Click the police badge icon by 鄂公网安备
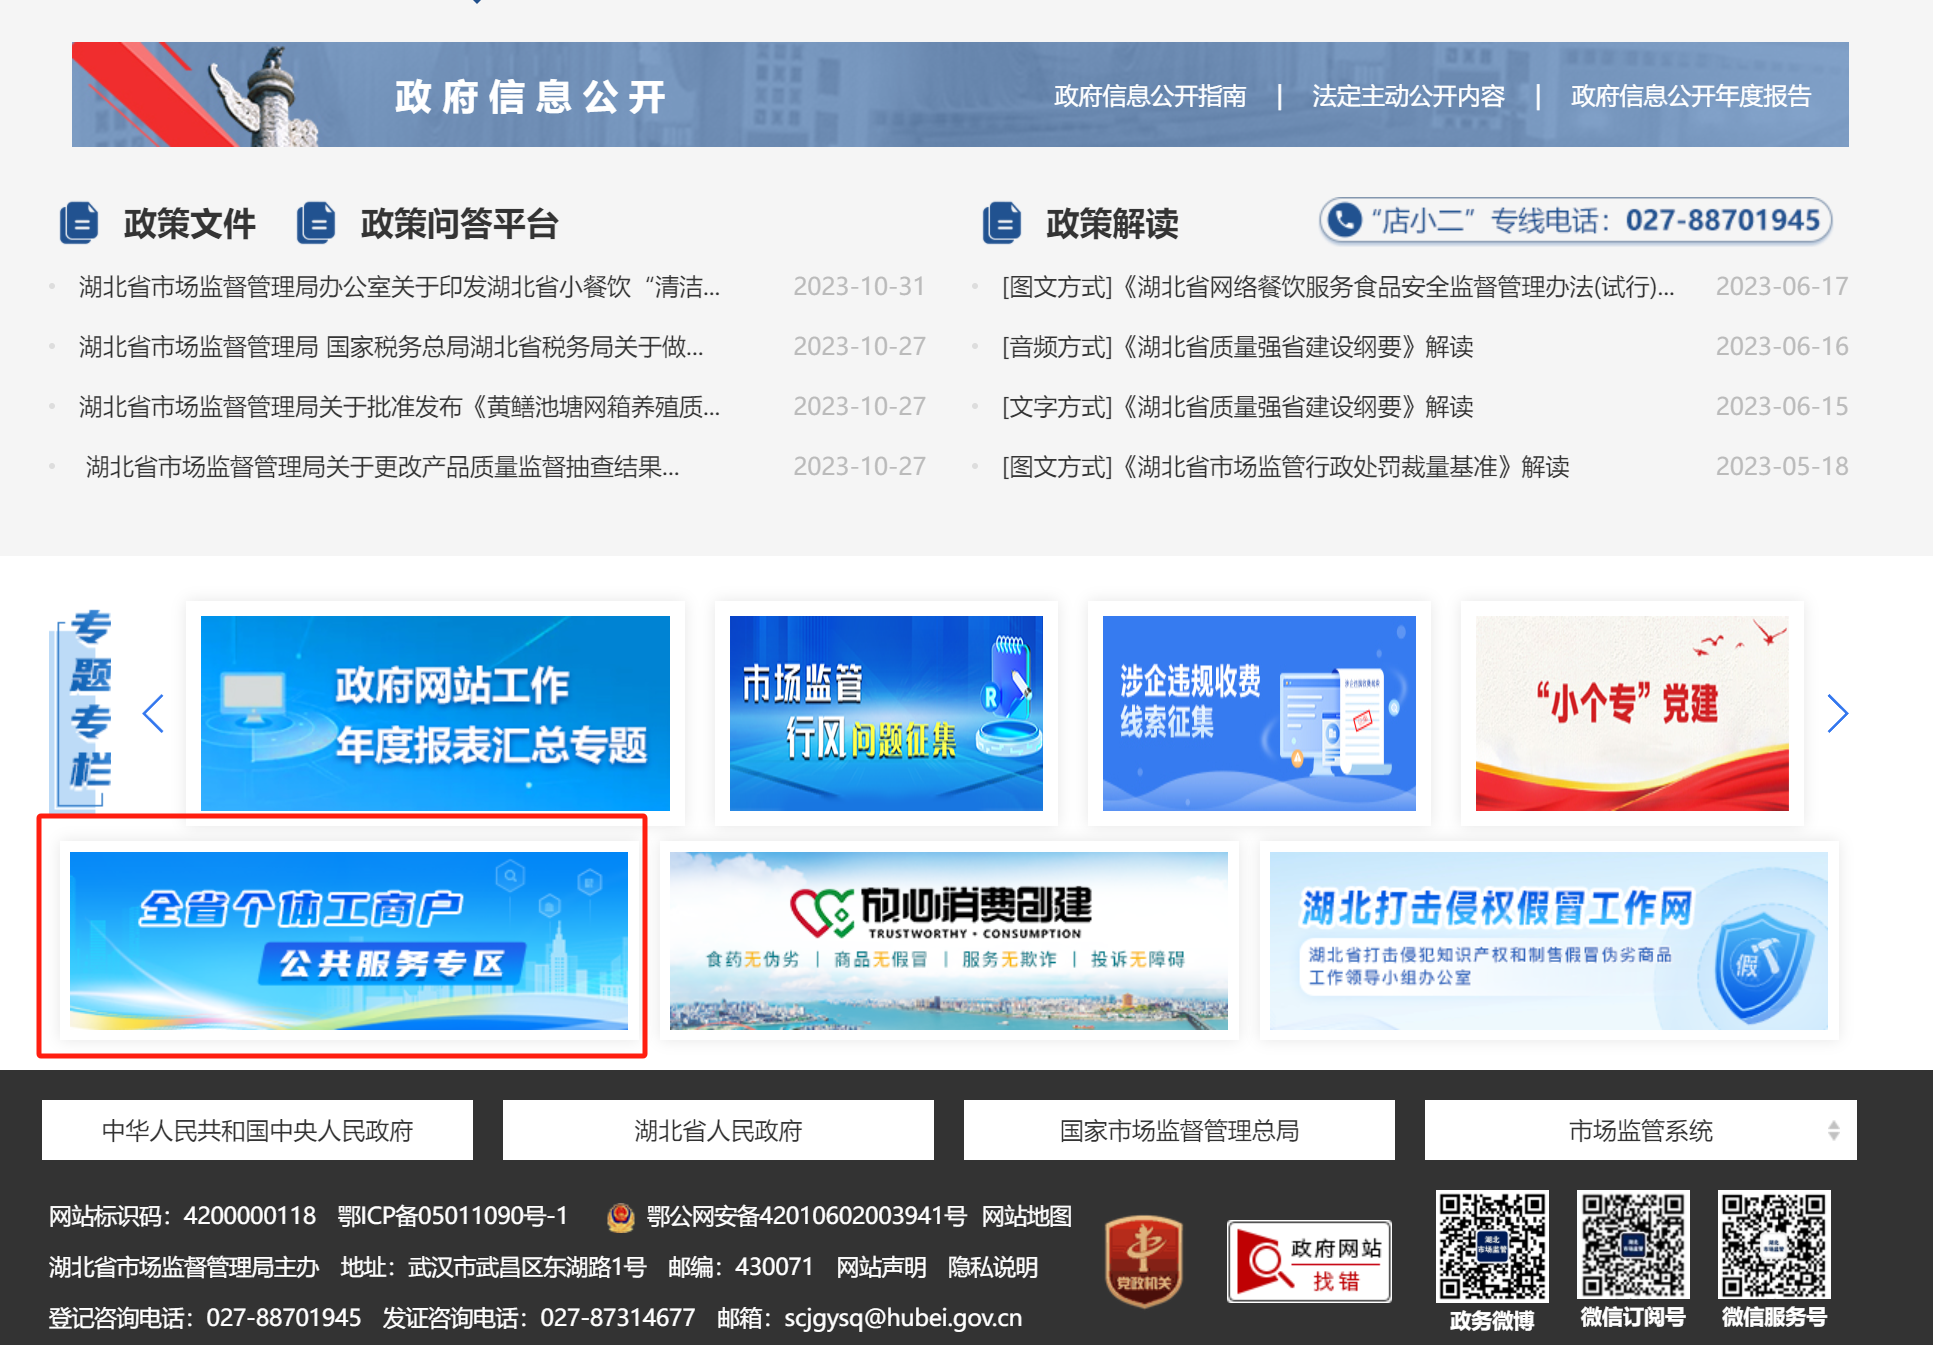 (621, 1217)
